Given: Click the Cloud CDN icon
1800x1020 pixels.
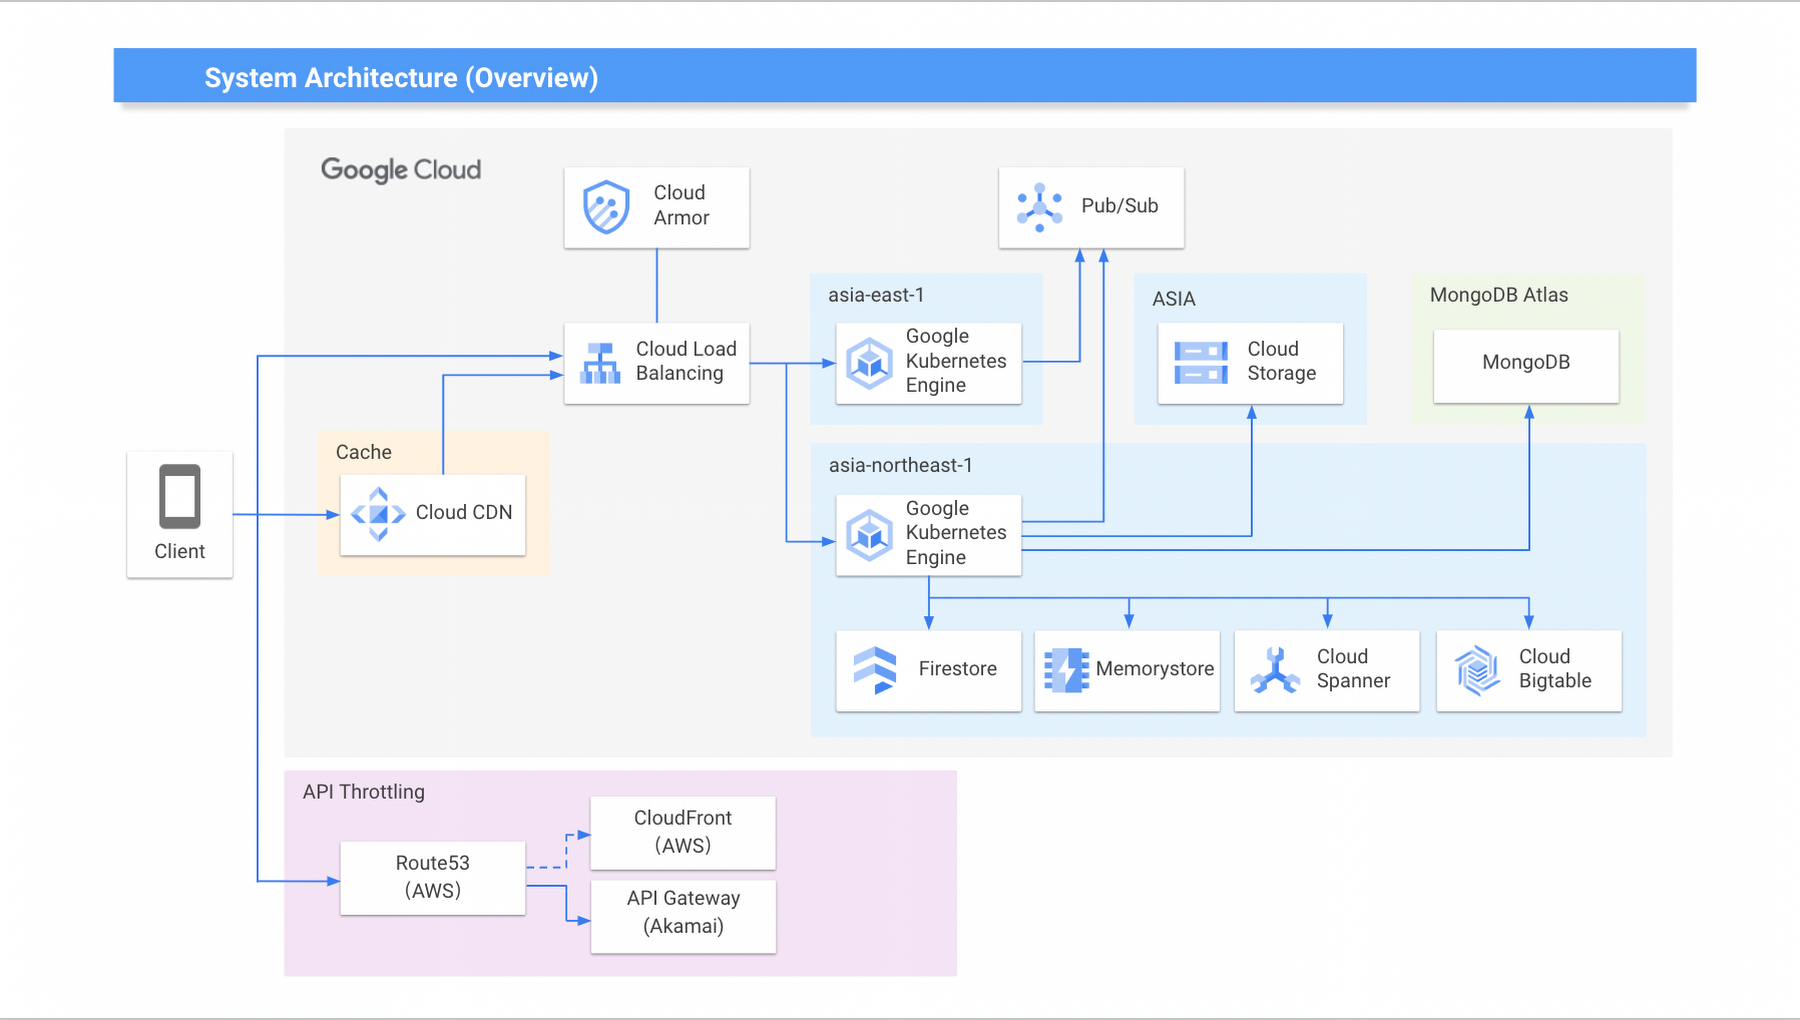Looking at the screenshot, I should click(x=378, y=514).
